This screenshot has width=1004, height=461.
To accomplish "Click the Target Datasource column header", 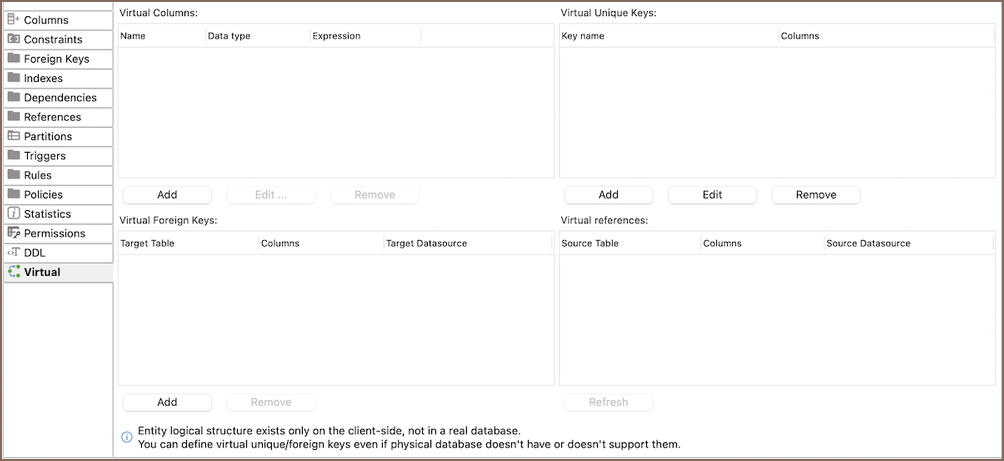I will (426, 243).
